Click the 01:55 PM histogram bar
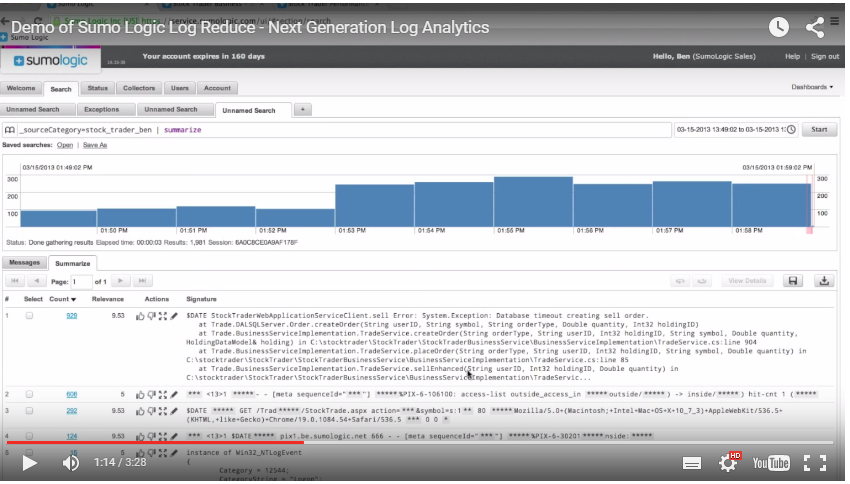The height and width of the screenshot is (484, 850). [x=533, y=202]
